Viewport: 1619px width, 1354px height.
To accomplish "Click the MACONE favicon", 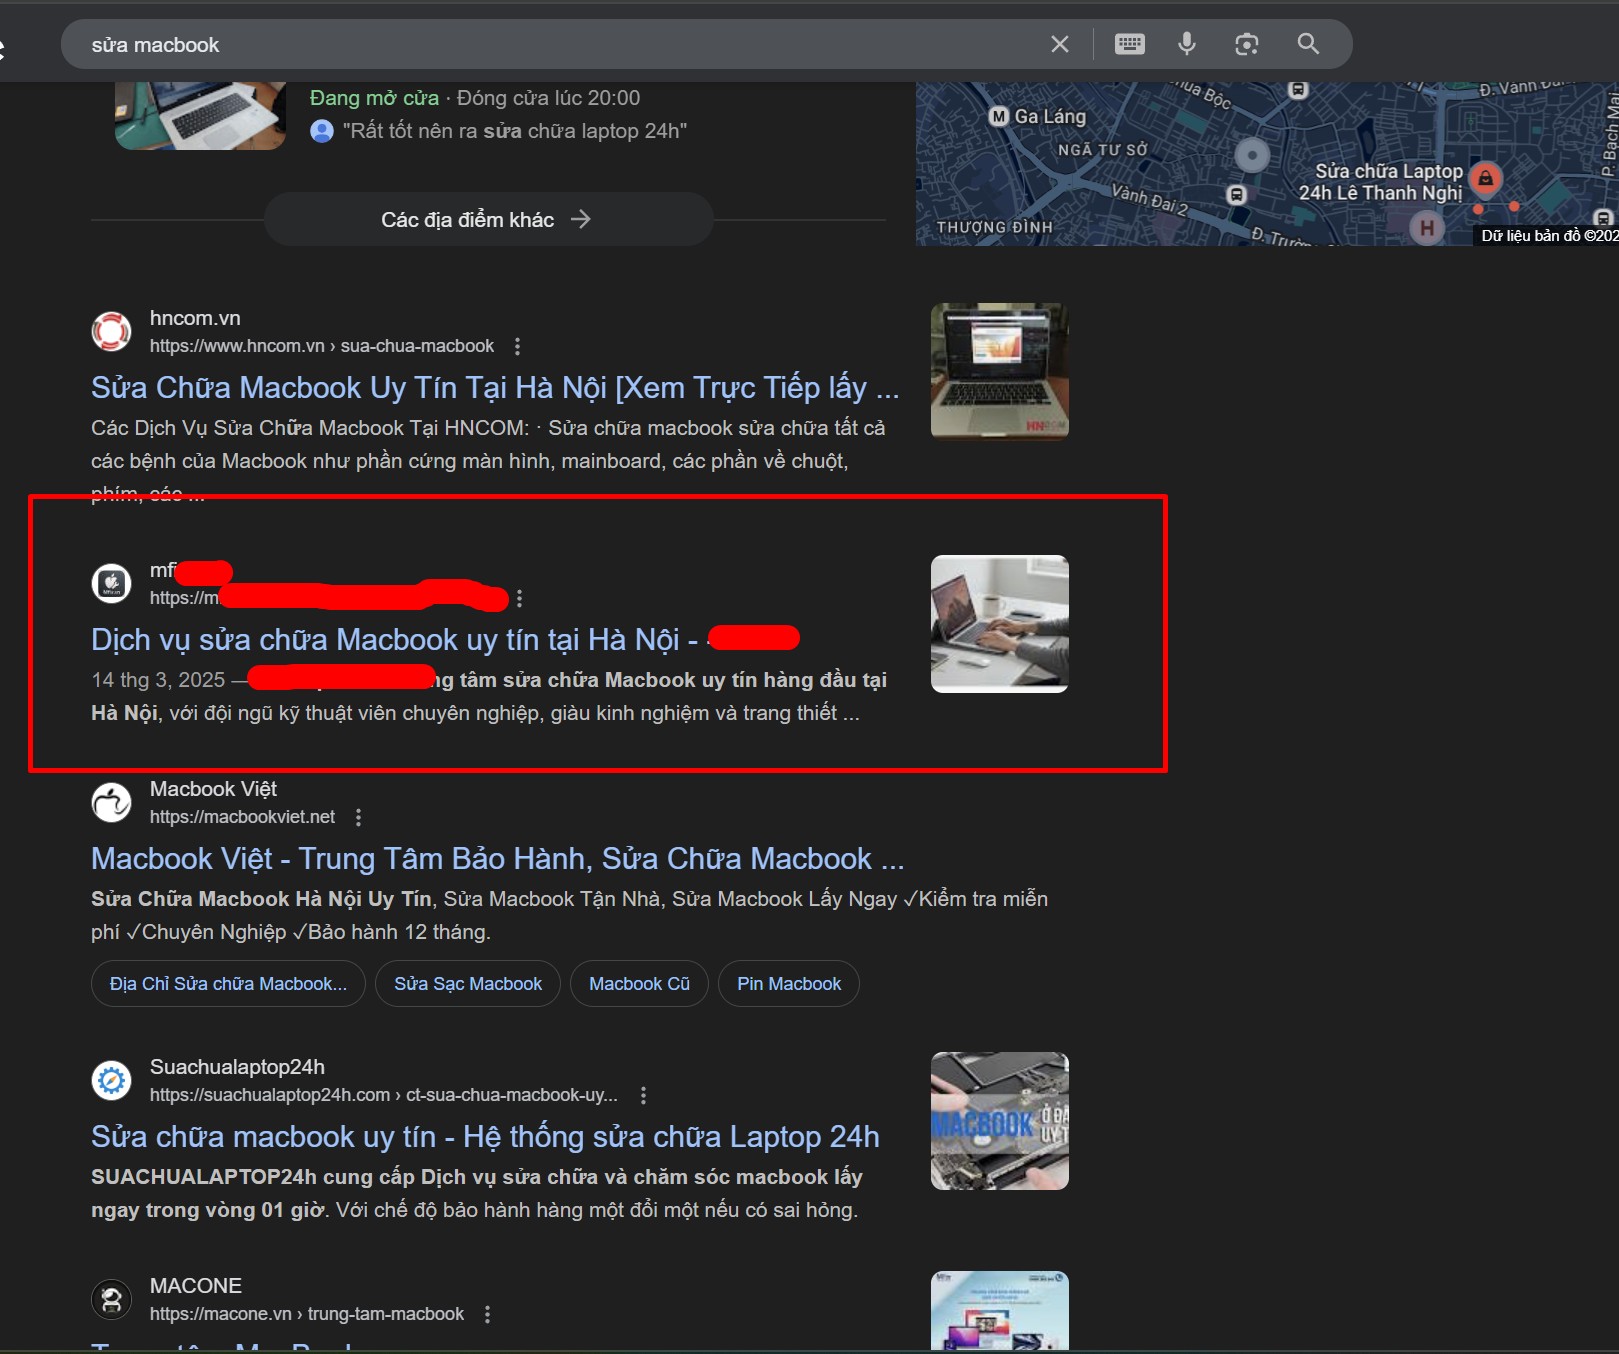I will [x=111, y=1299].
